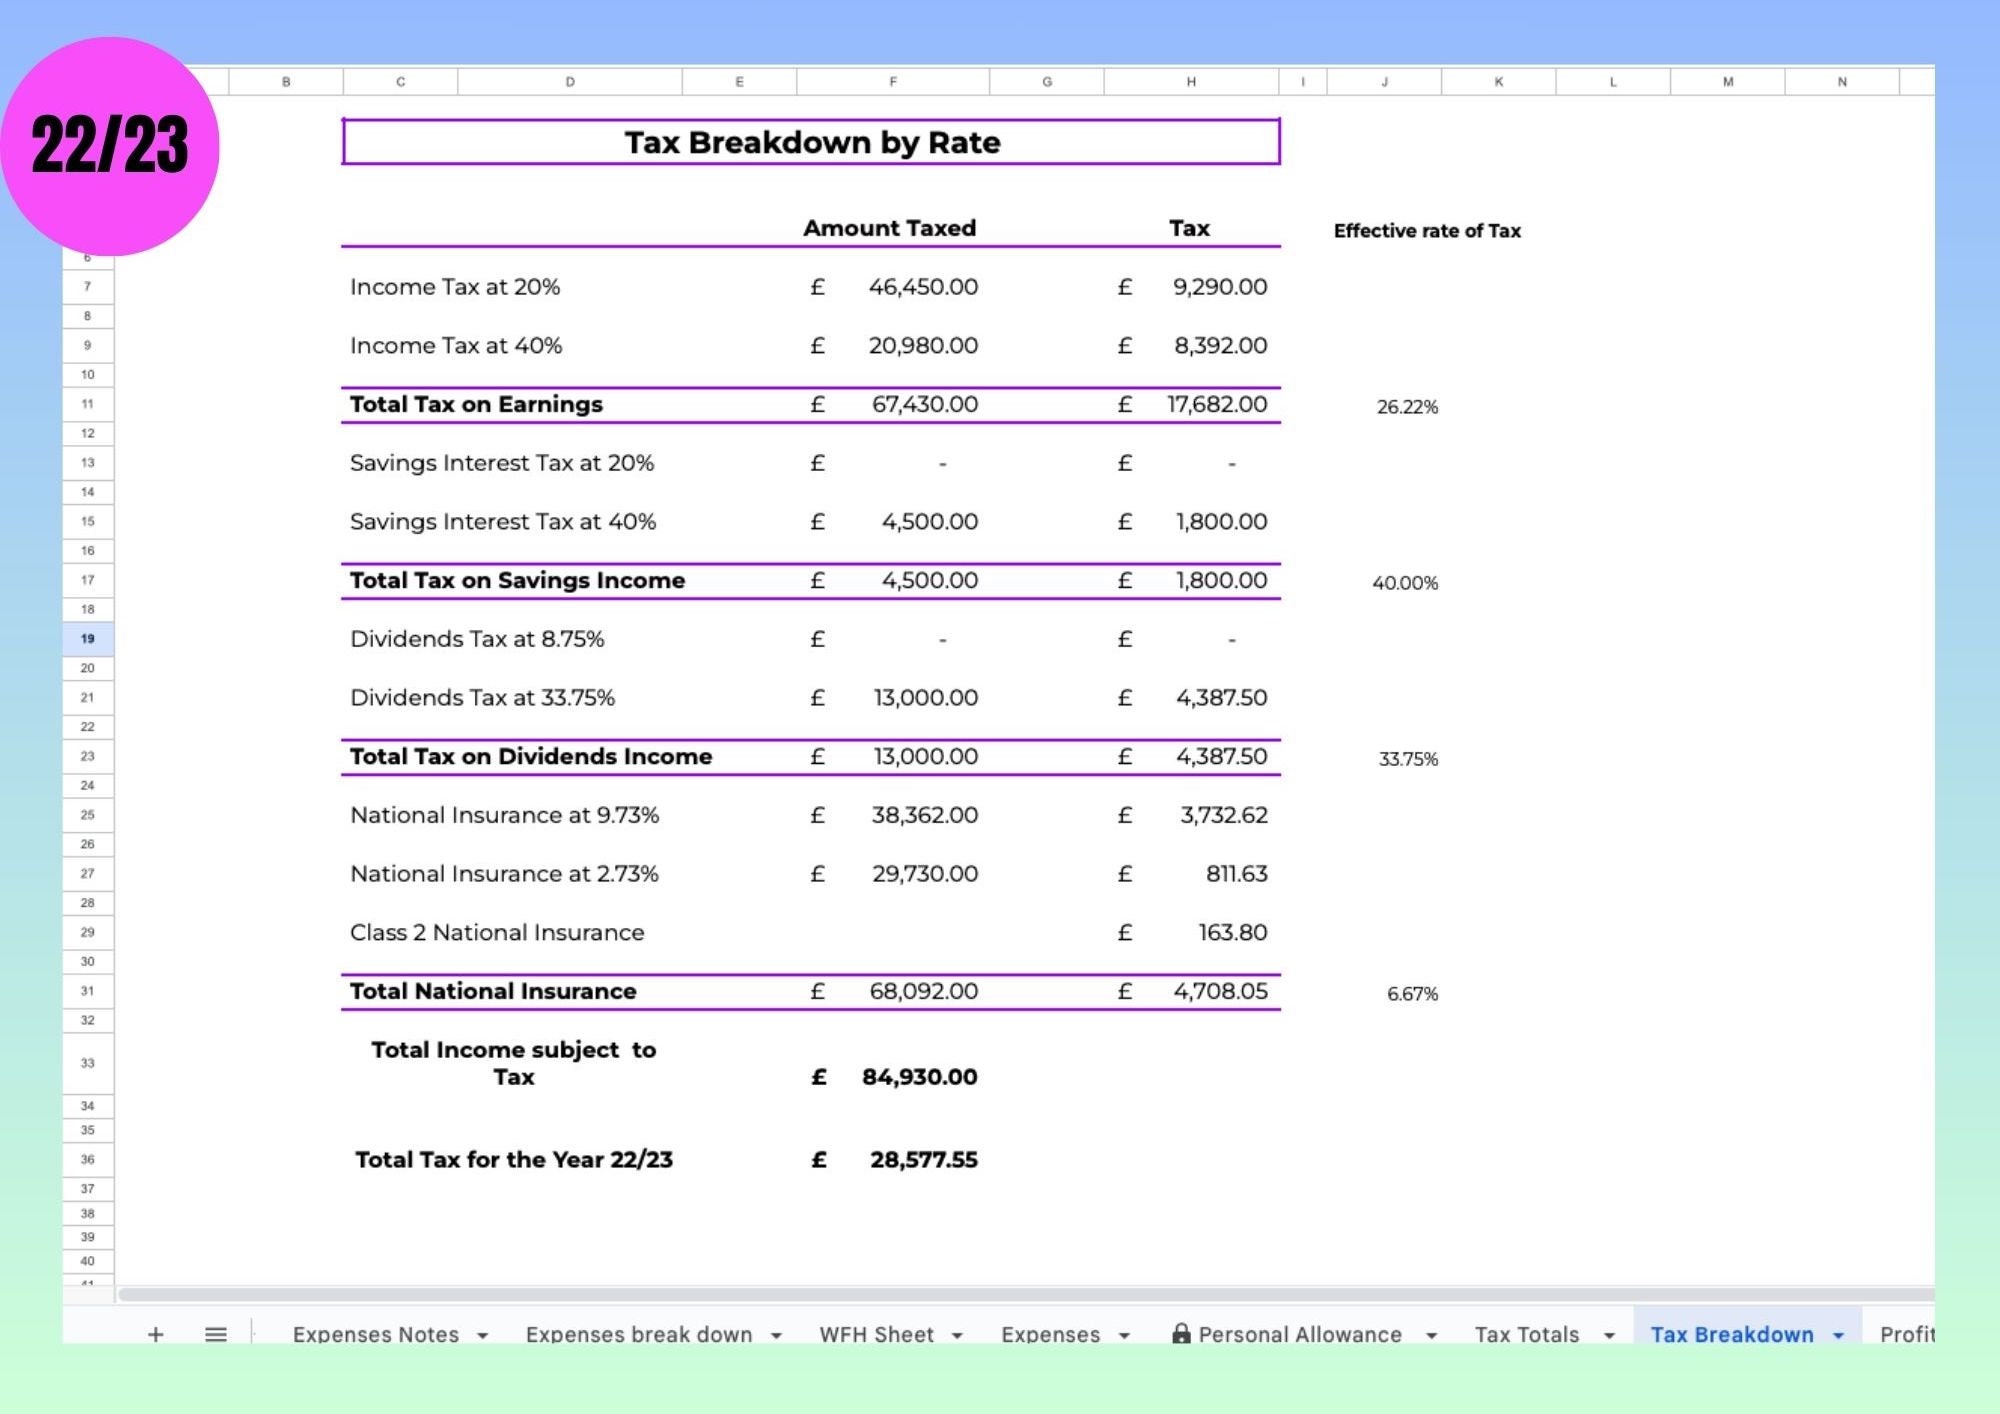This screenshot has height=1414, width=2000.
Task: Click the add sheet plus icon
Action: click(x=155, y=1334)
